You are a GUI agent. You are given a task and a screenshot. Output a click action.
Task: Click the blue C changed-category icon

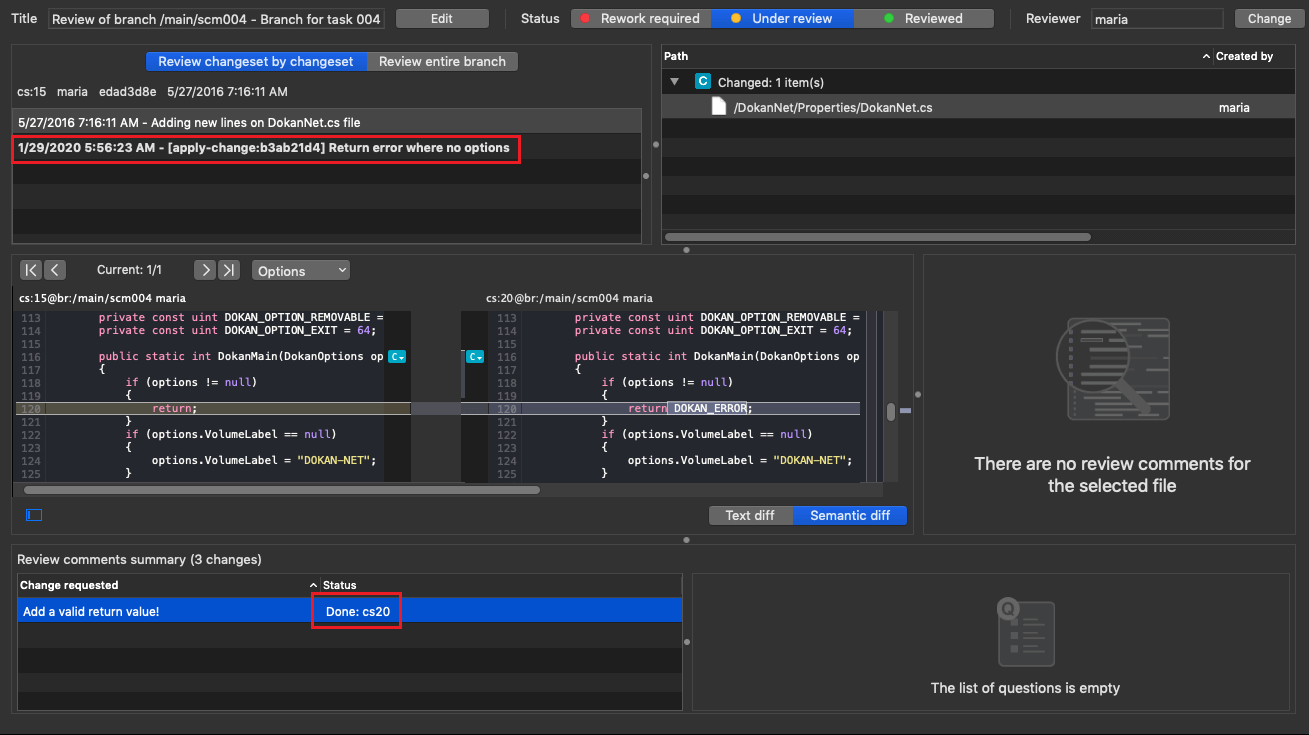click(703, 82)
